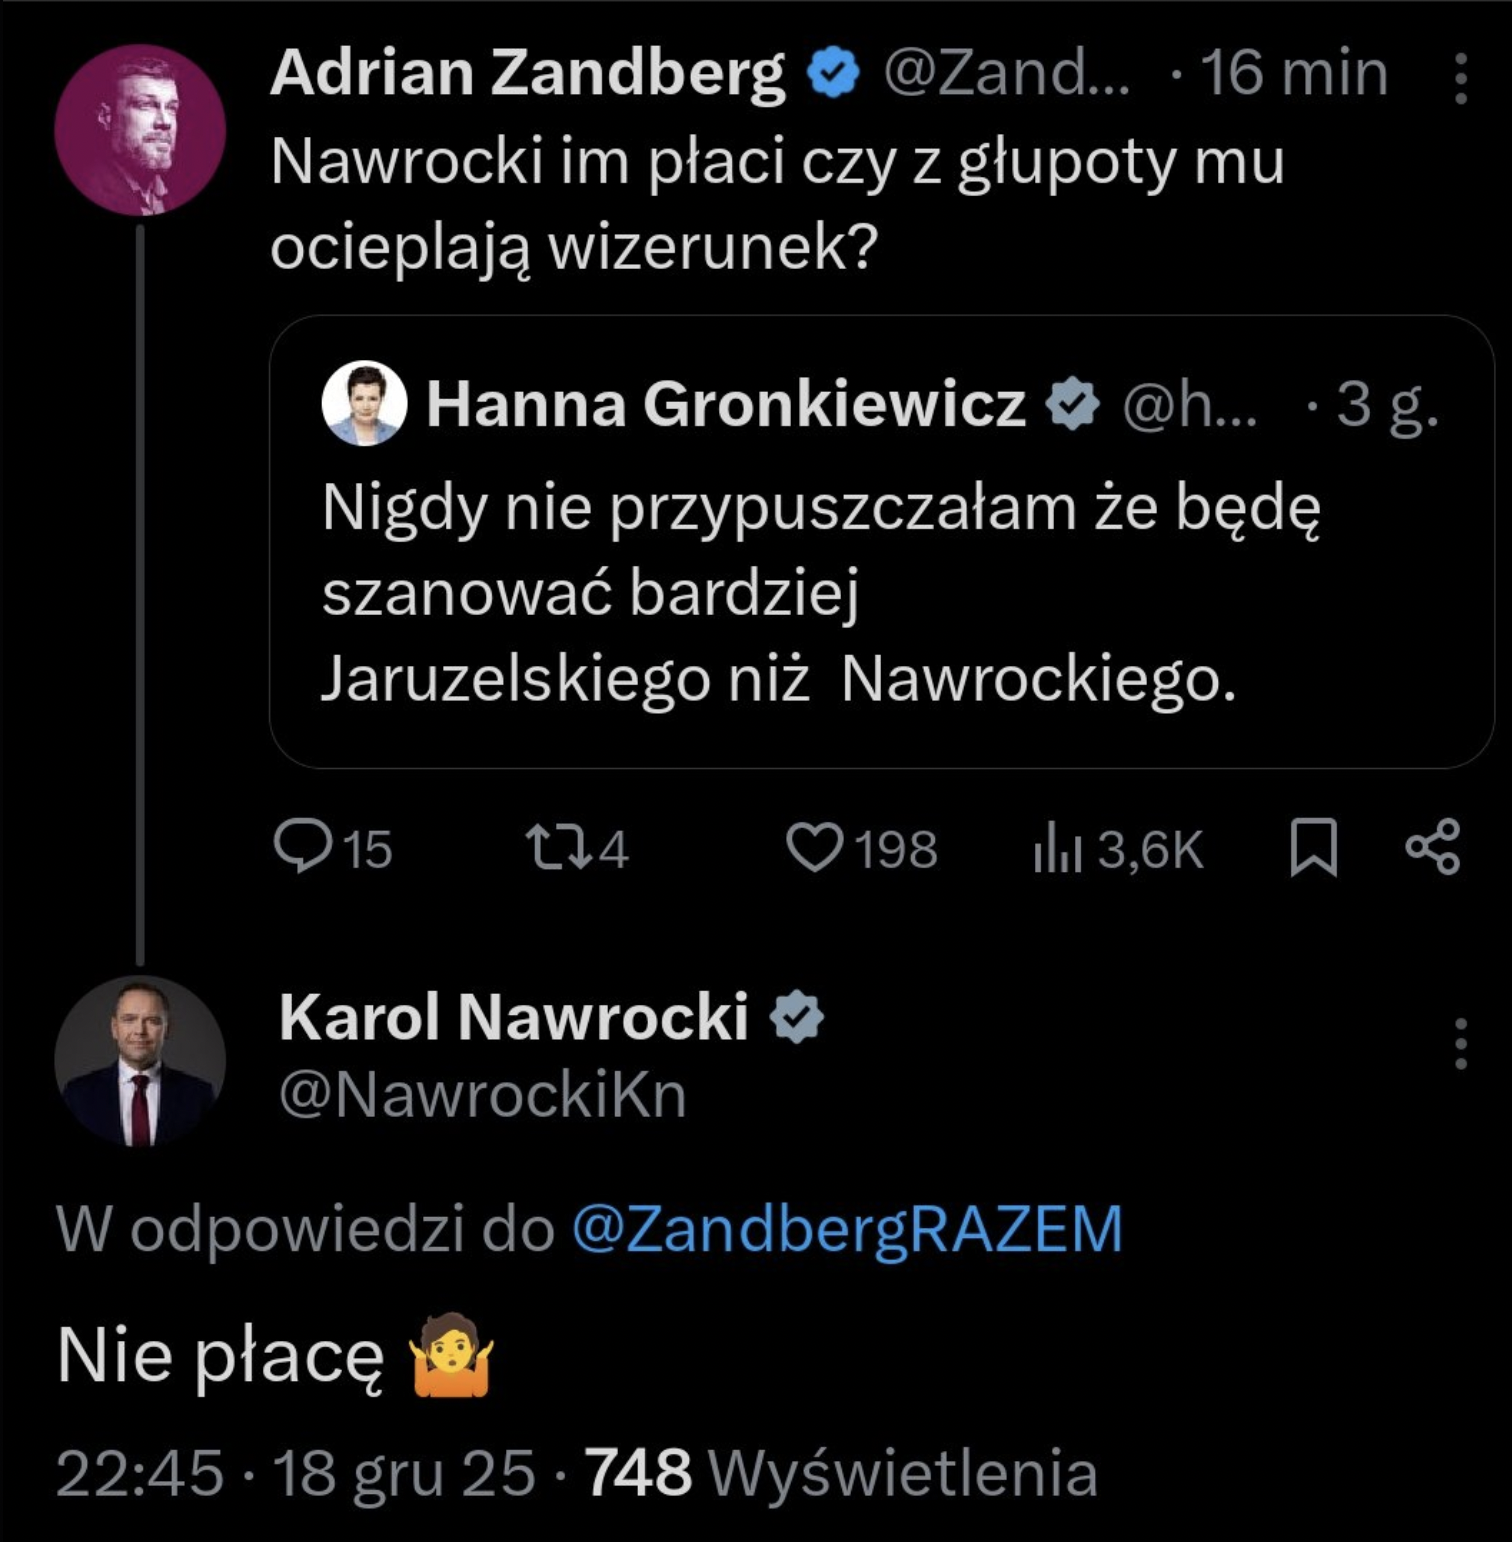Viewport: 1512px width, 1542px height.
Task: Open Karol Nawrocki's profile picture
Action: (x=140, y=1060)
